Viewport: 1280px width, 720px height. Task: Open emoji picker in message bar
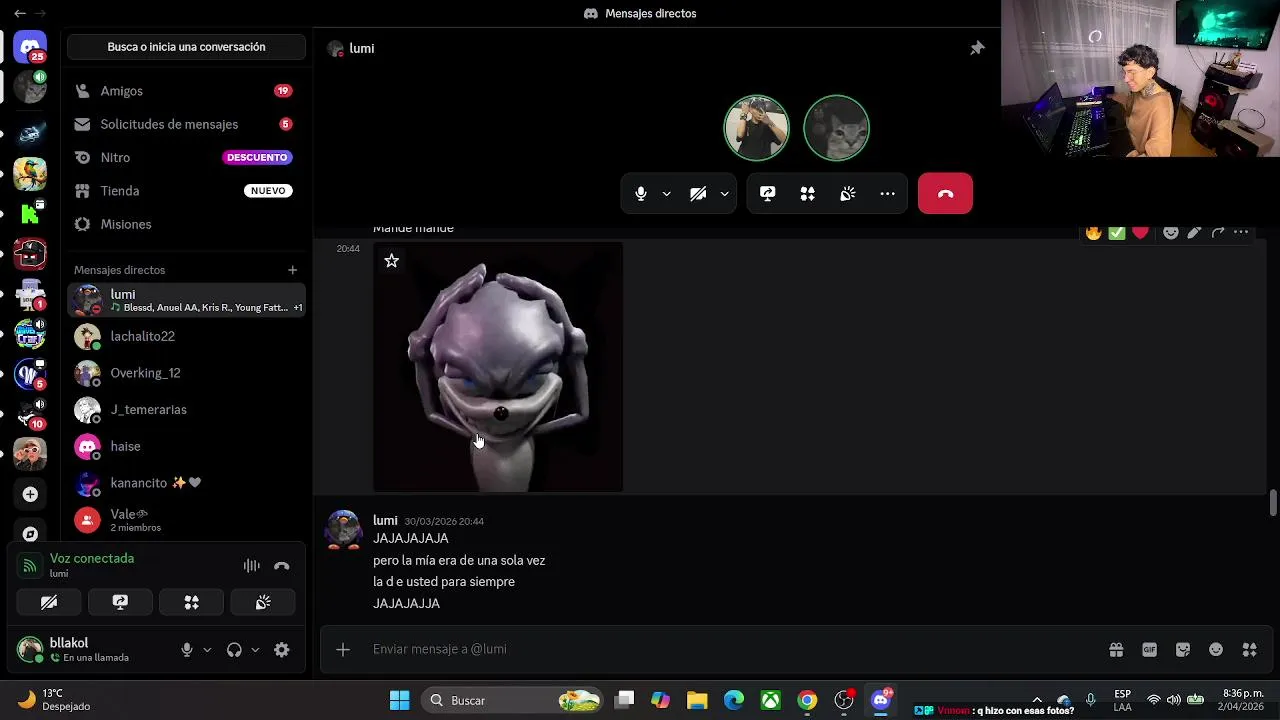(x=1216, y=650)
